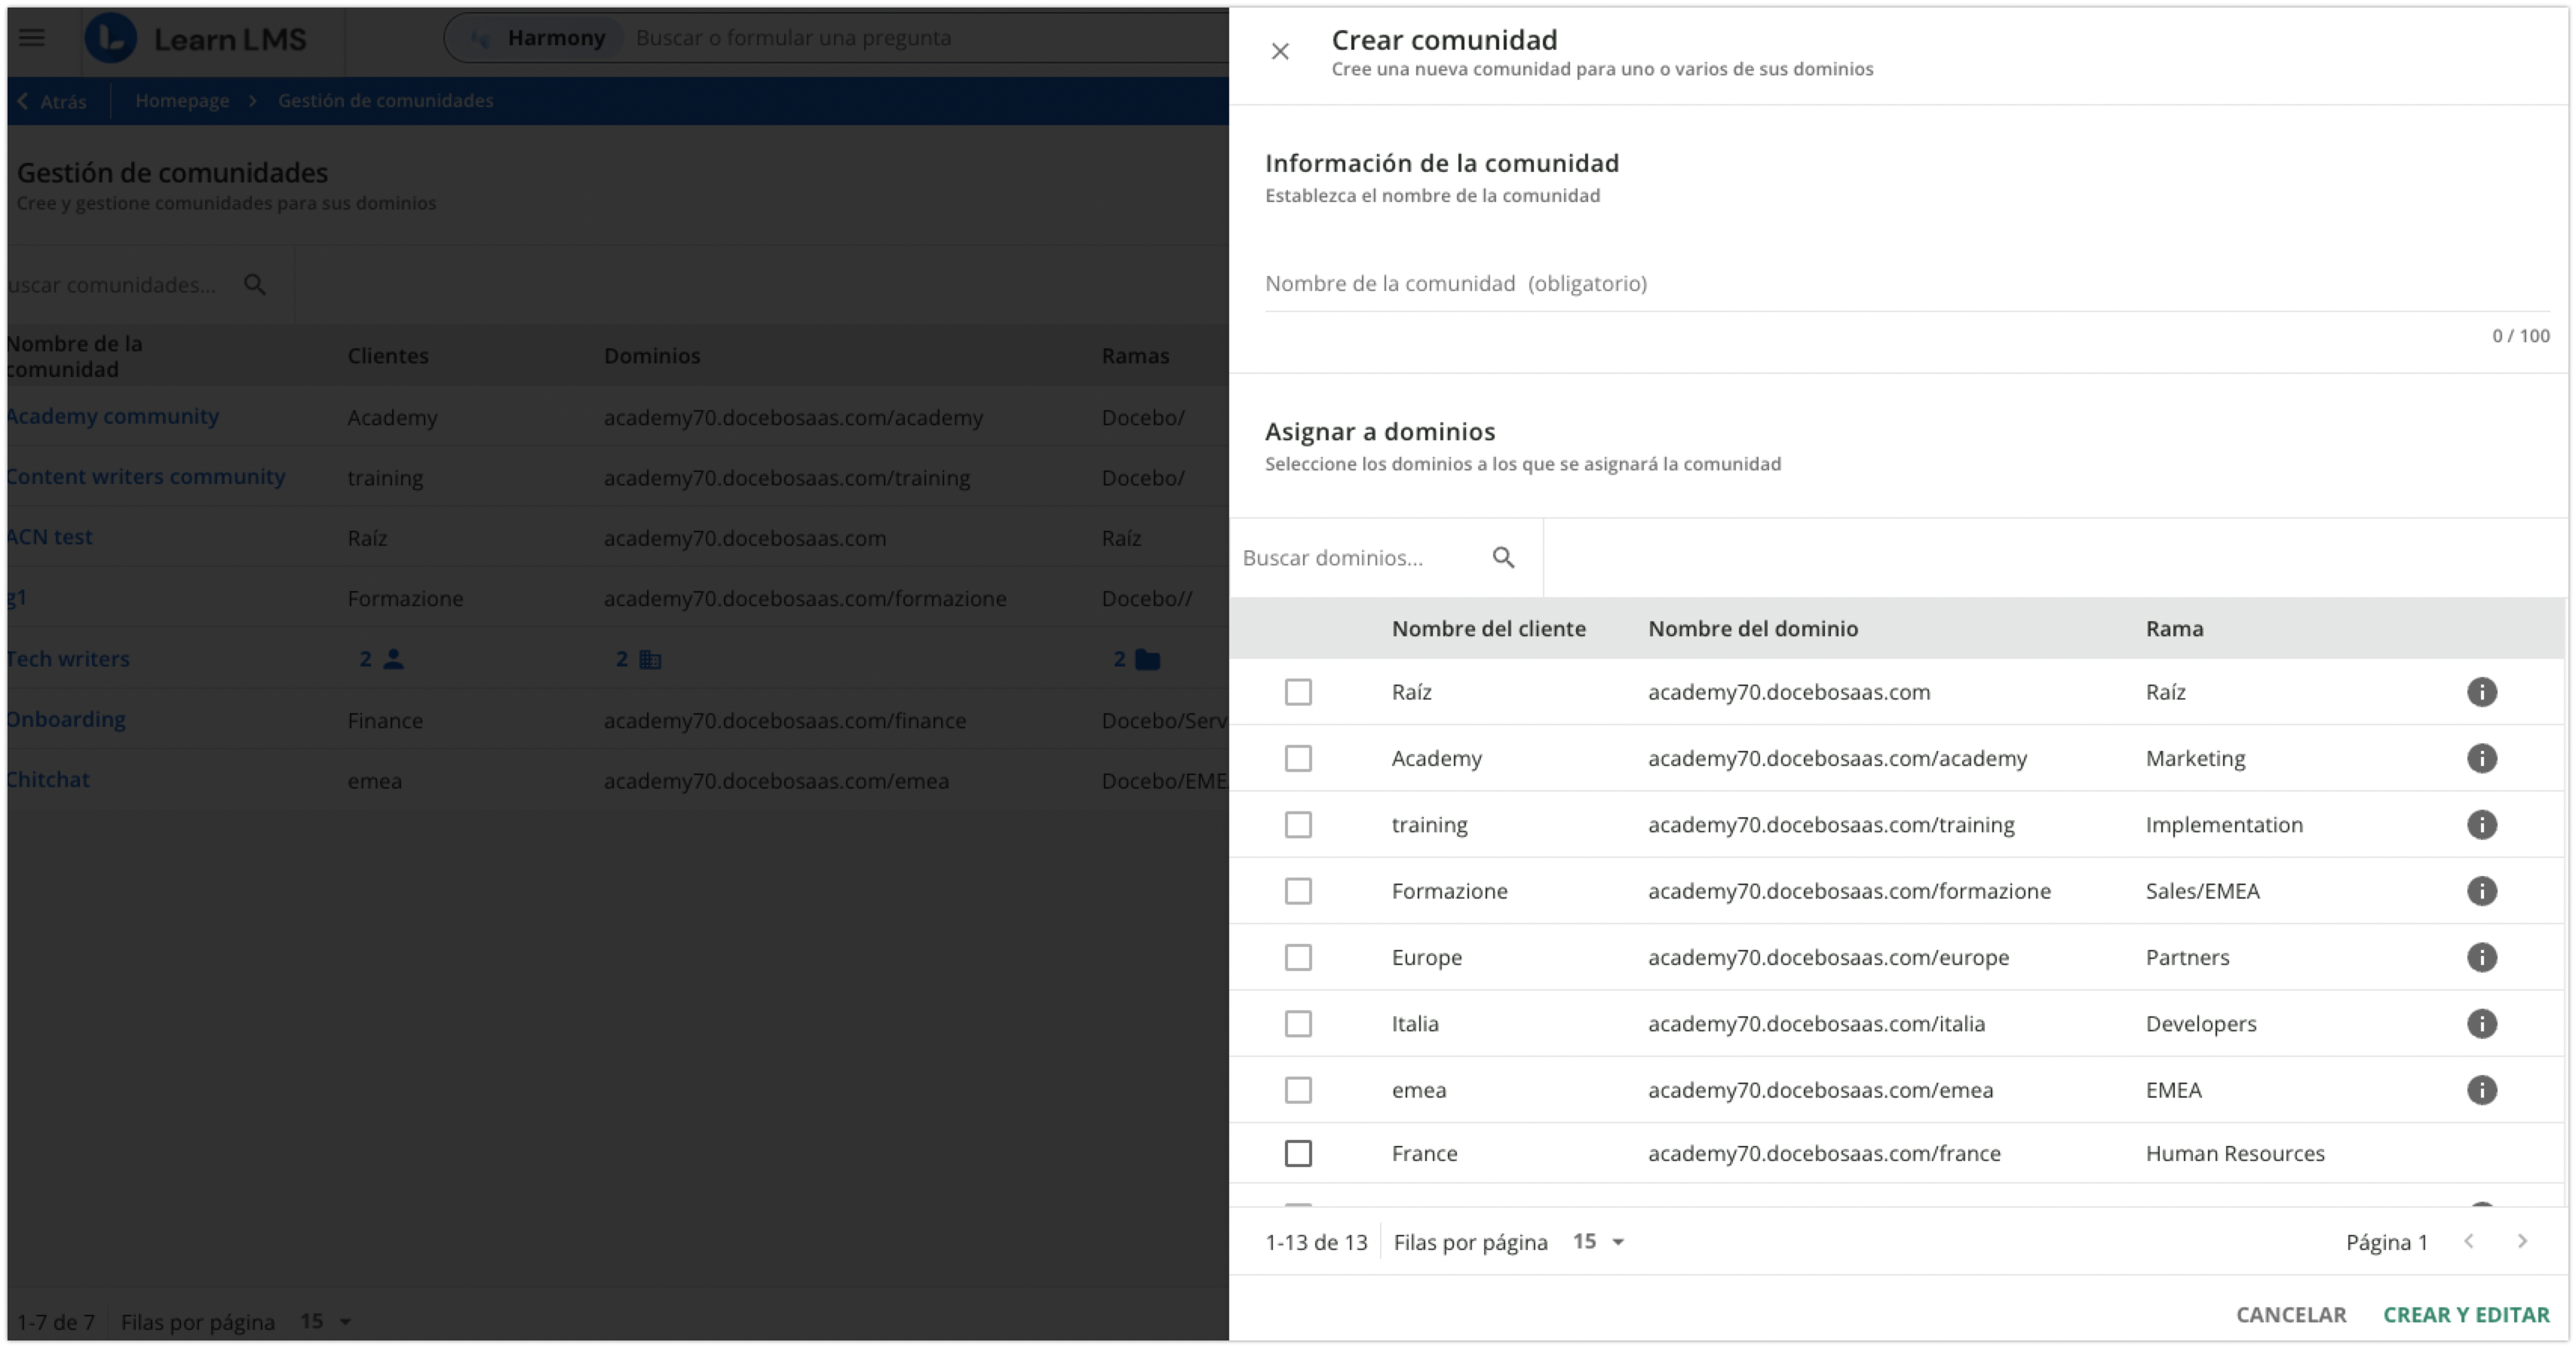Open info icon for Academy domain row
The height and width of the screenshot is (1348, 2576).
2481,758
